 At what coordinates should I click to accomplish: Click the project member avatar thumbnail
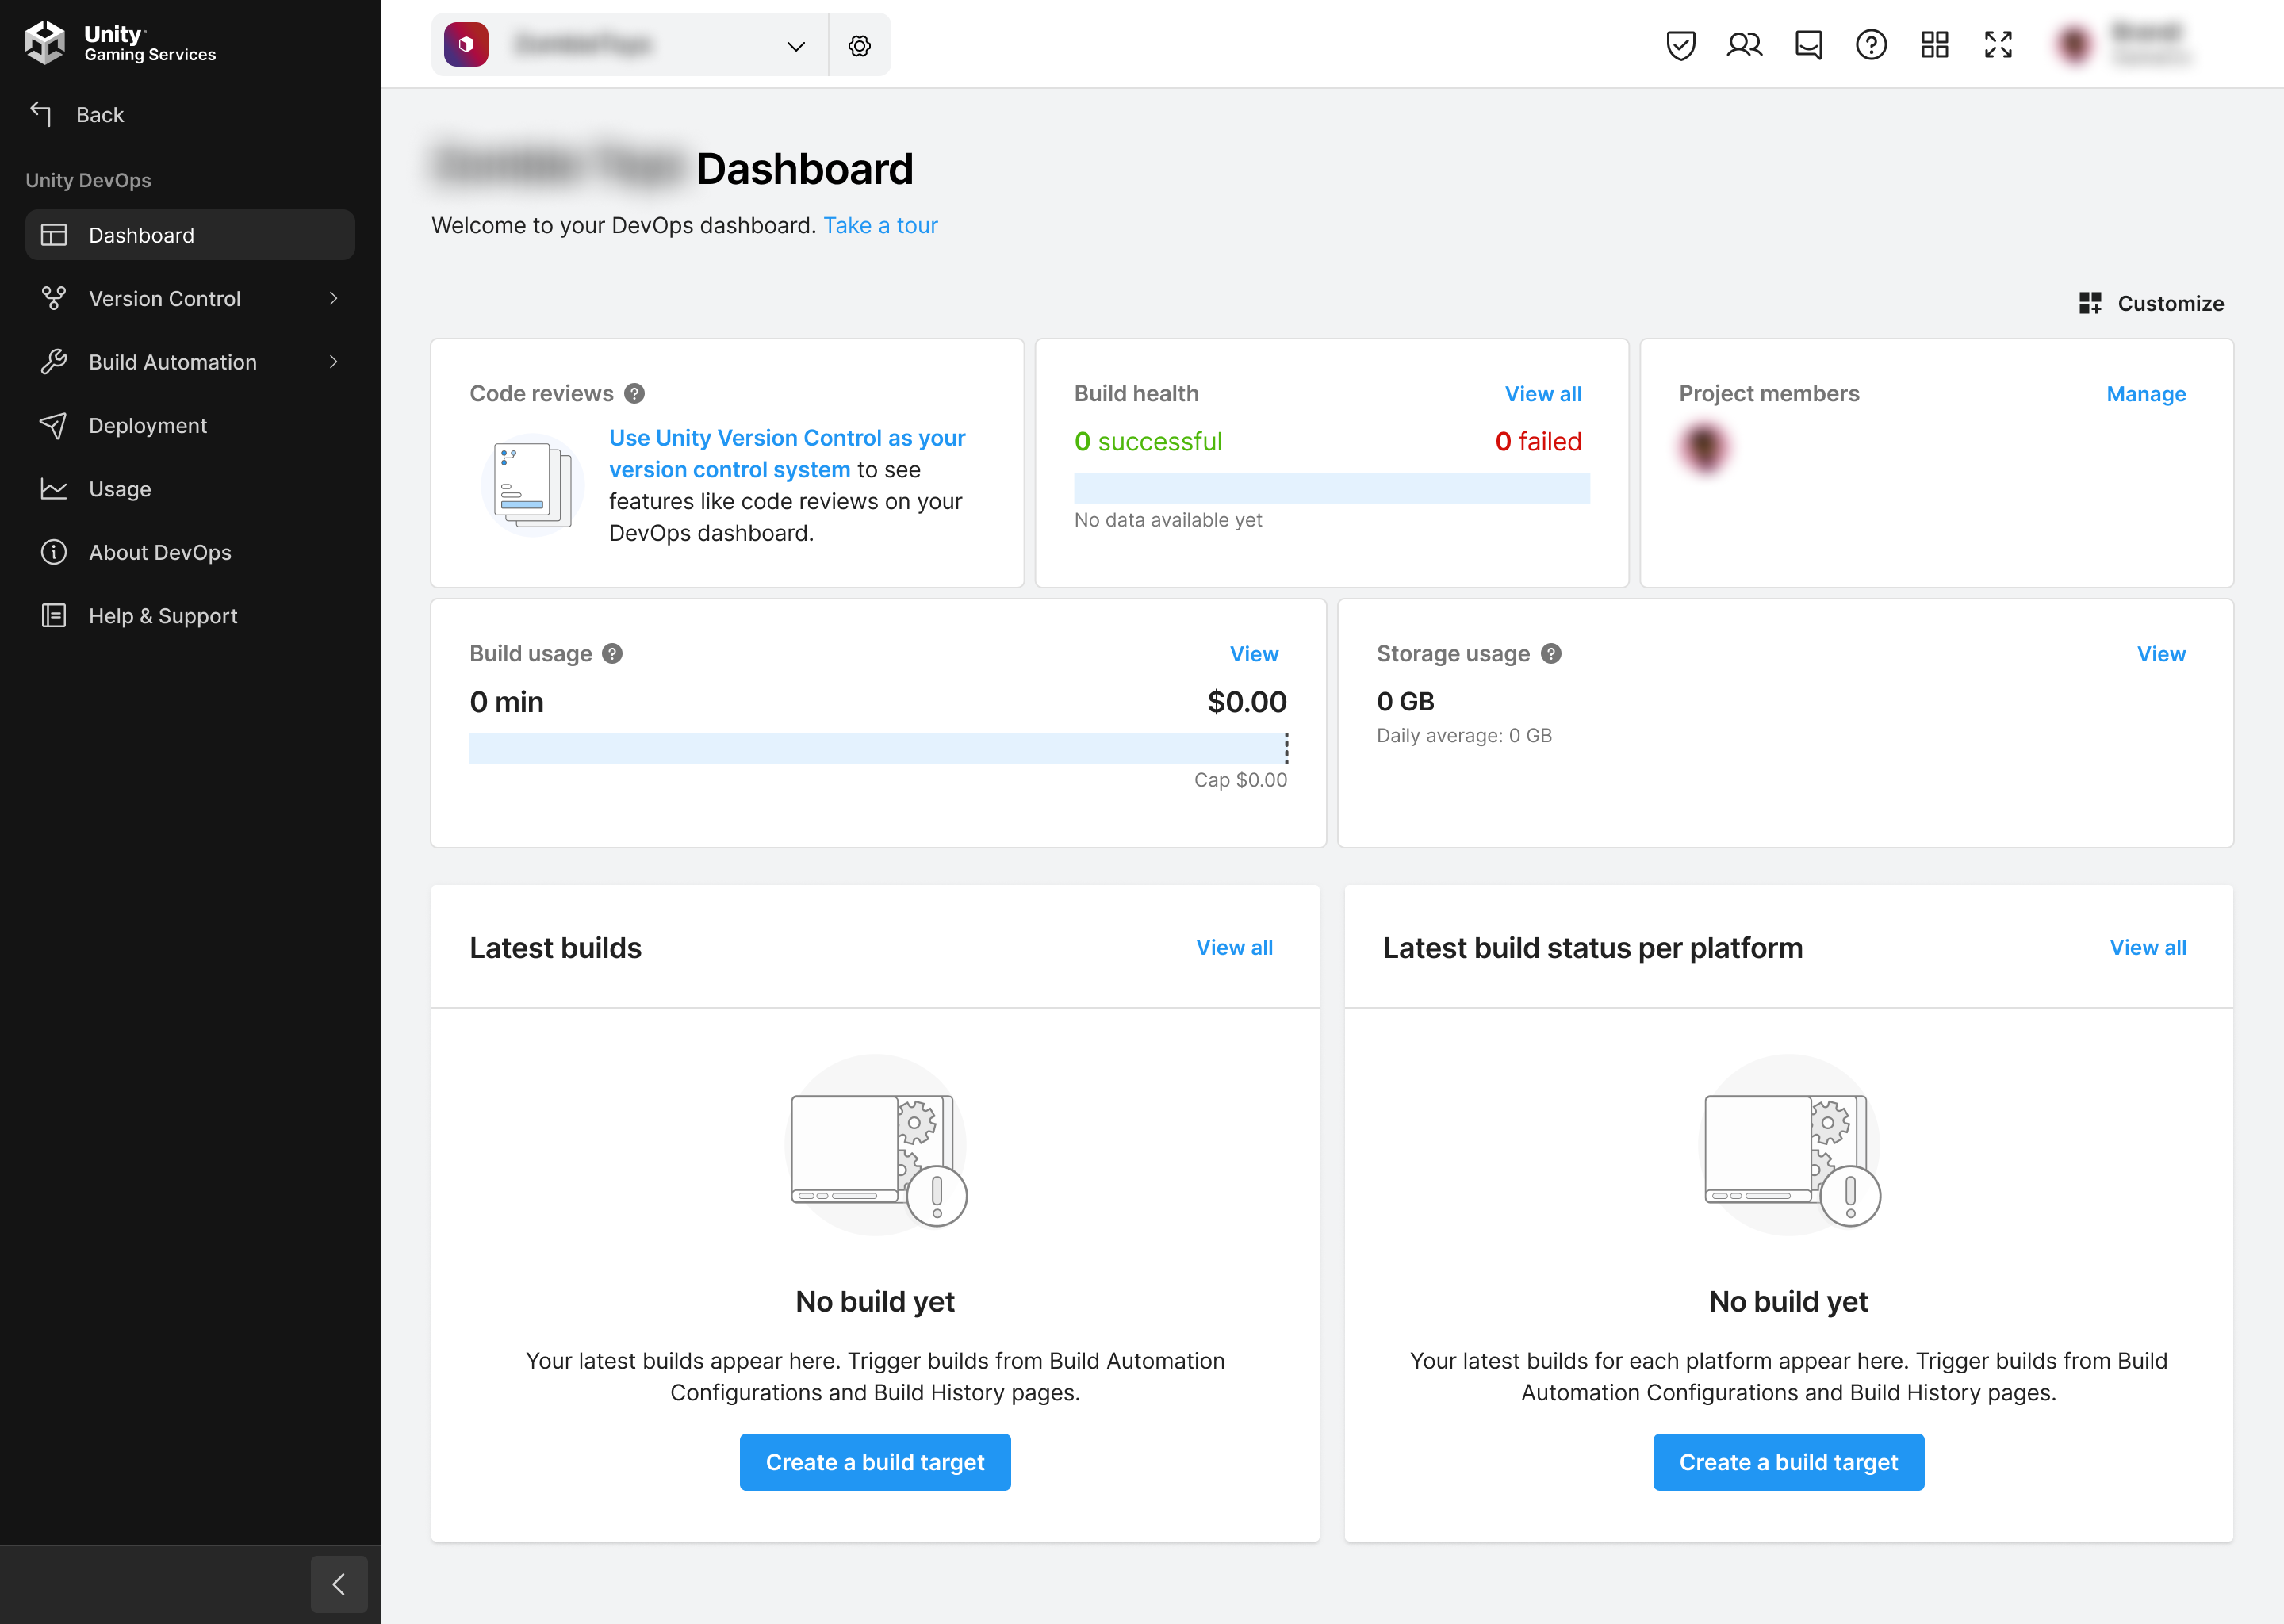(1704, 447)
